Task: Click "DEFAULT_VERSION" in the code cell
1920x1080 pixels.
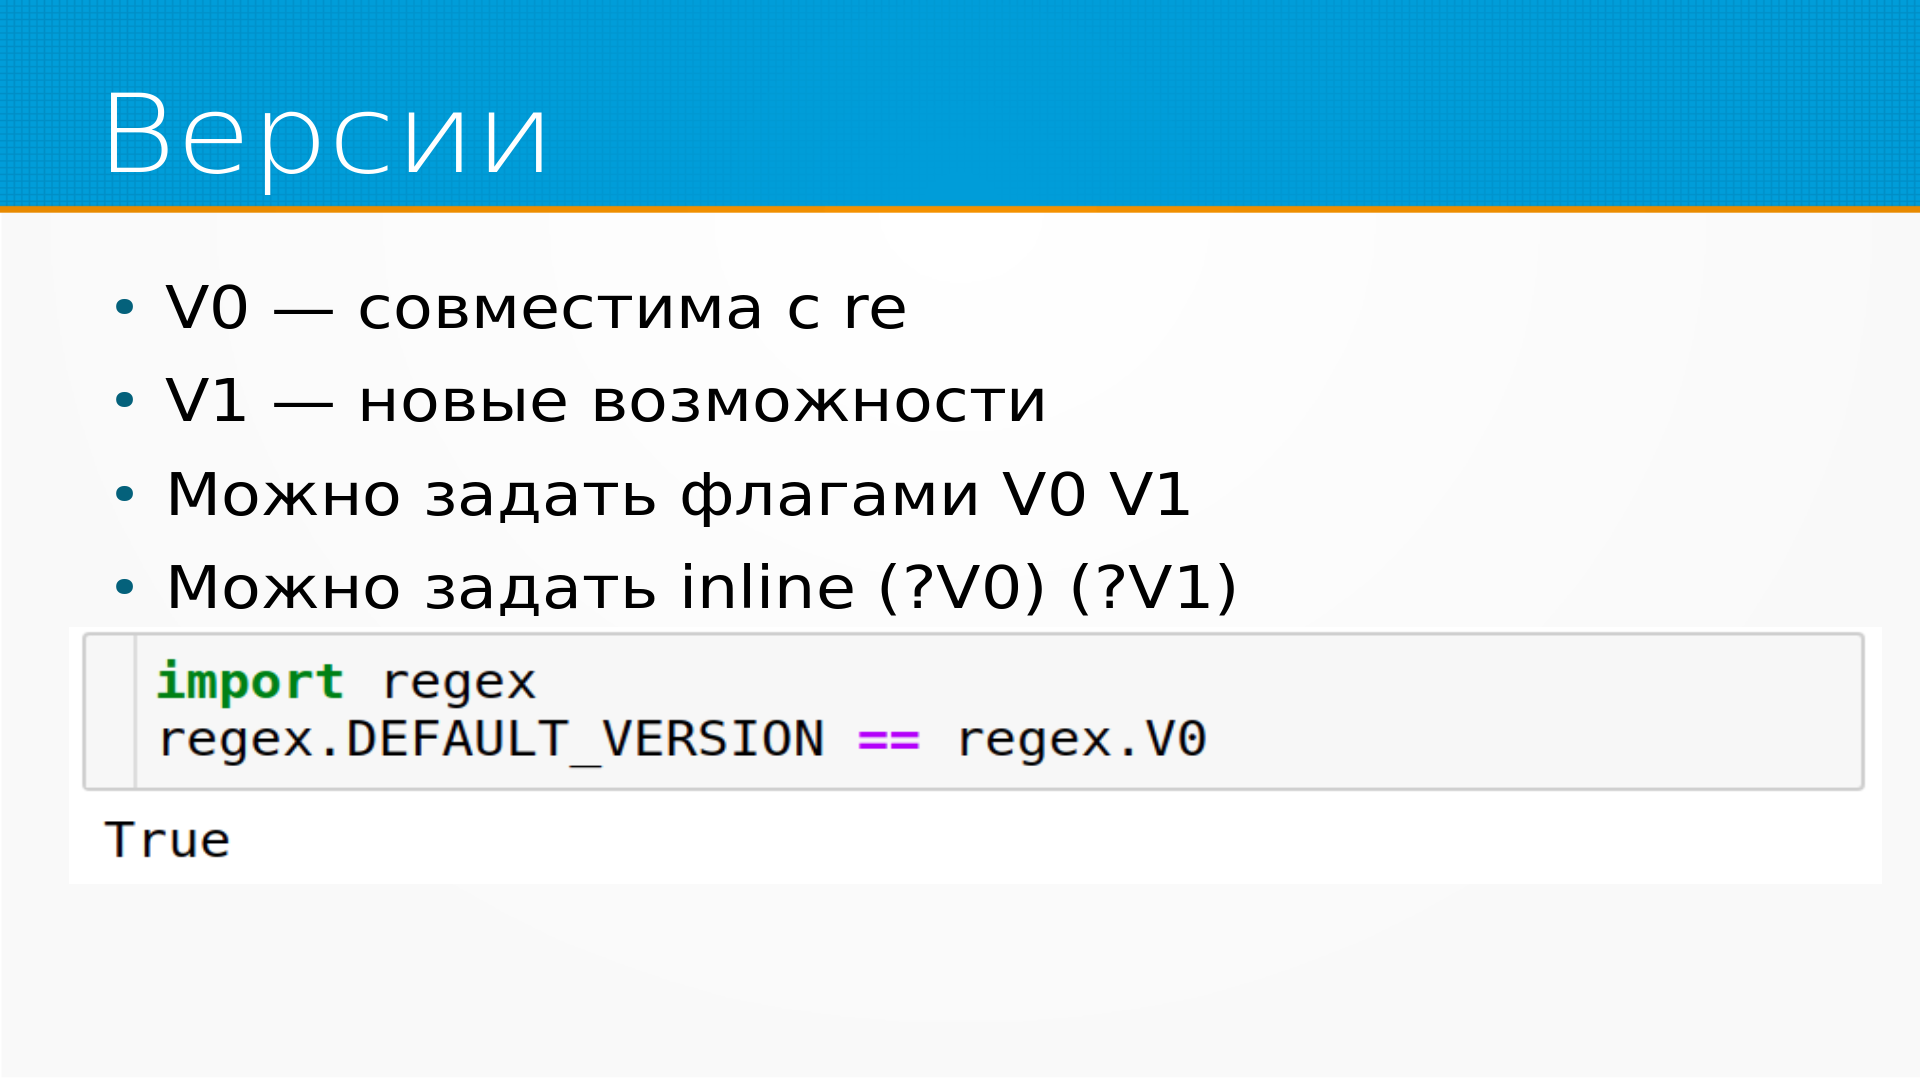Action: pos(585,740)
